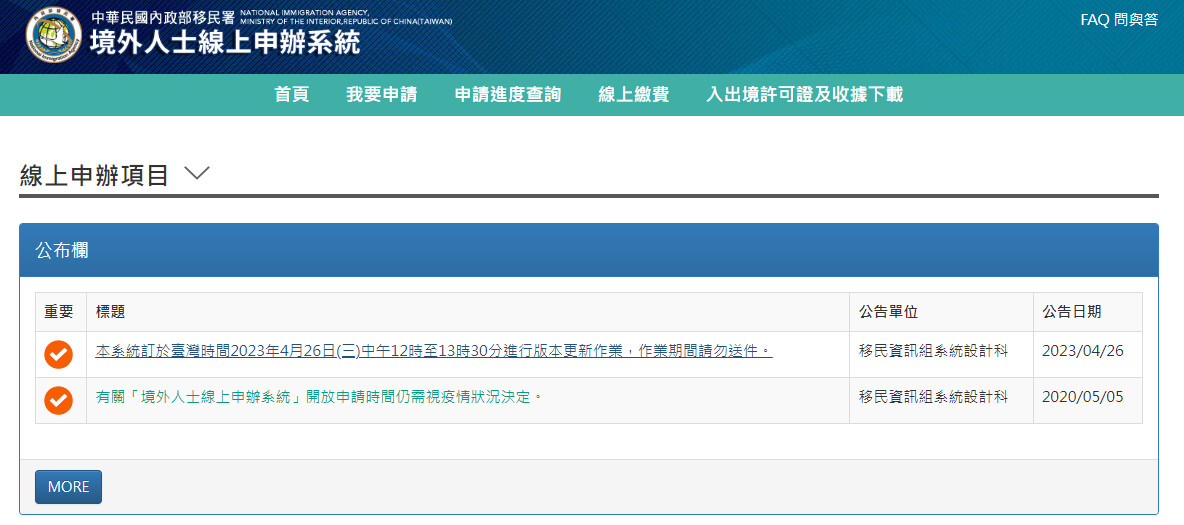The image size is (1184, 525).
Task: Open the 線上繳費 online payment page
Action: 633,95
